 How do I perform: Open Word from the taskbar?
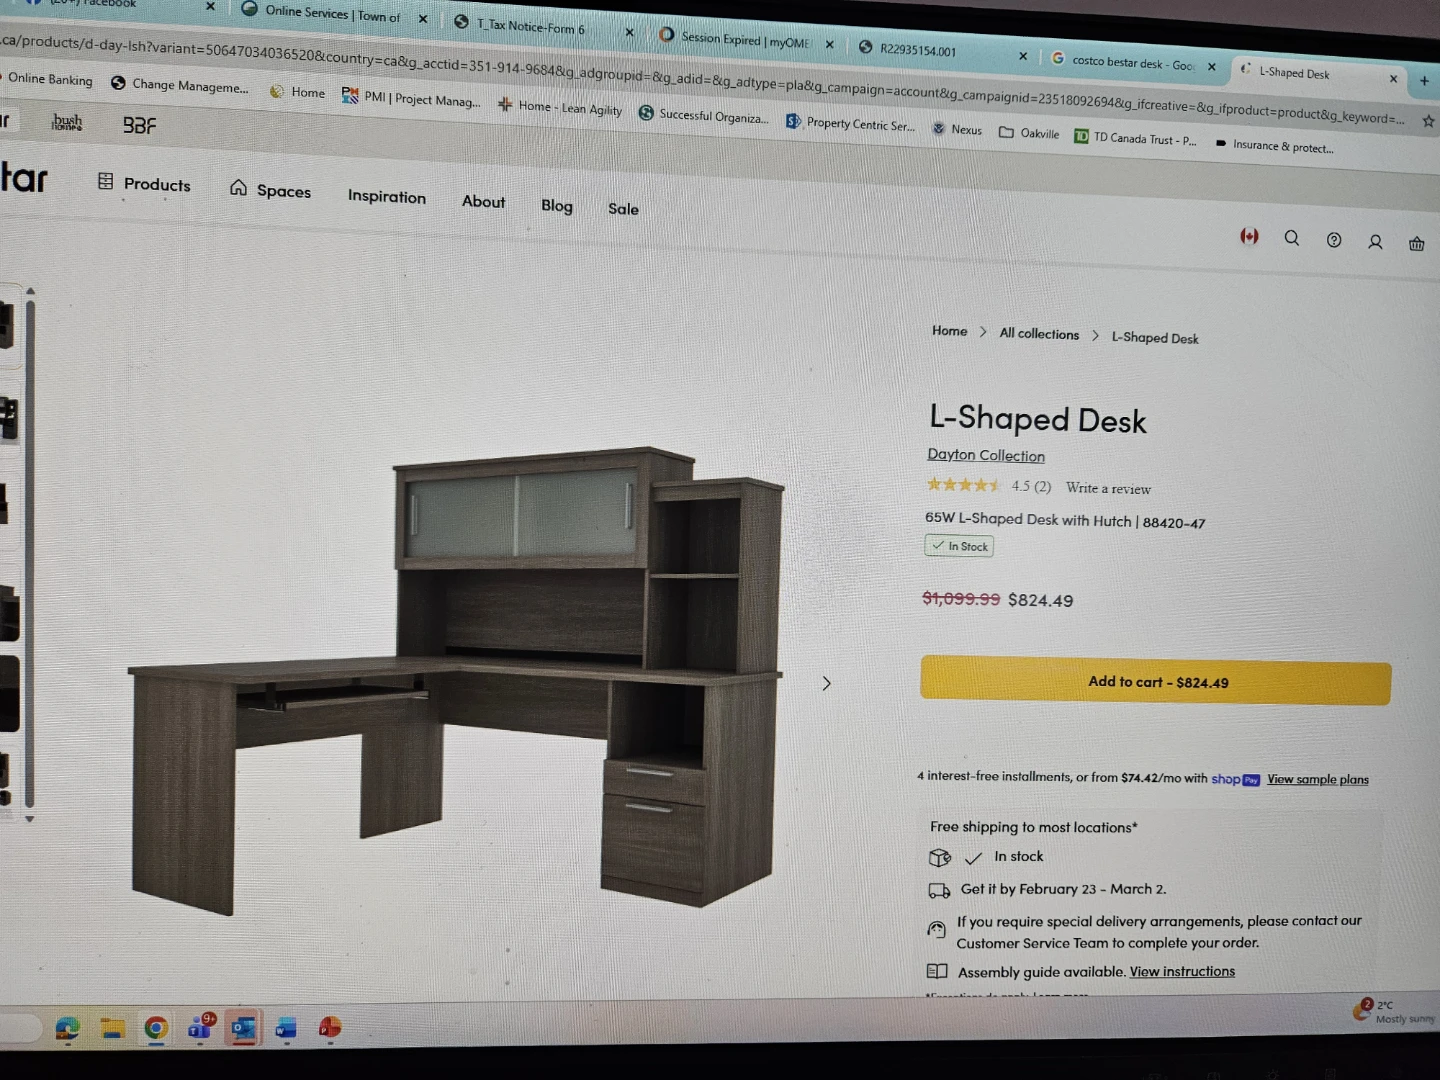pyautogui.click(x=286, y=1028)
